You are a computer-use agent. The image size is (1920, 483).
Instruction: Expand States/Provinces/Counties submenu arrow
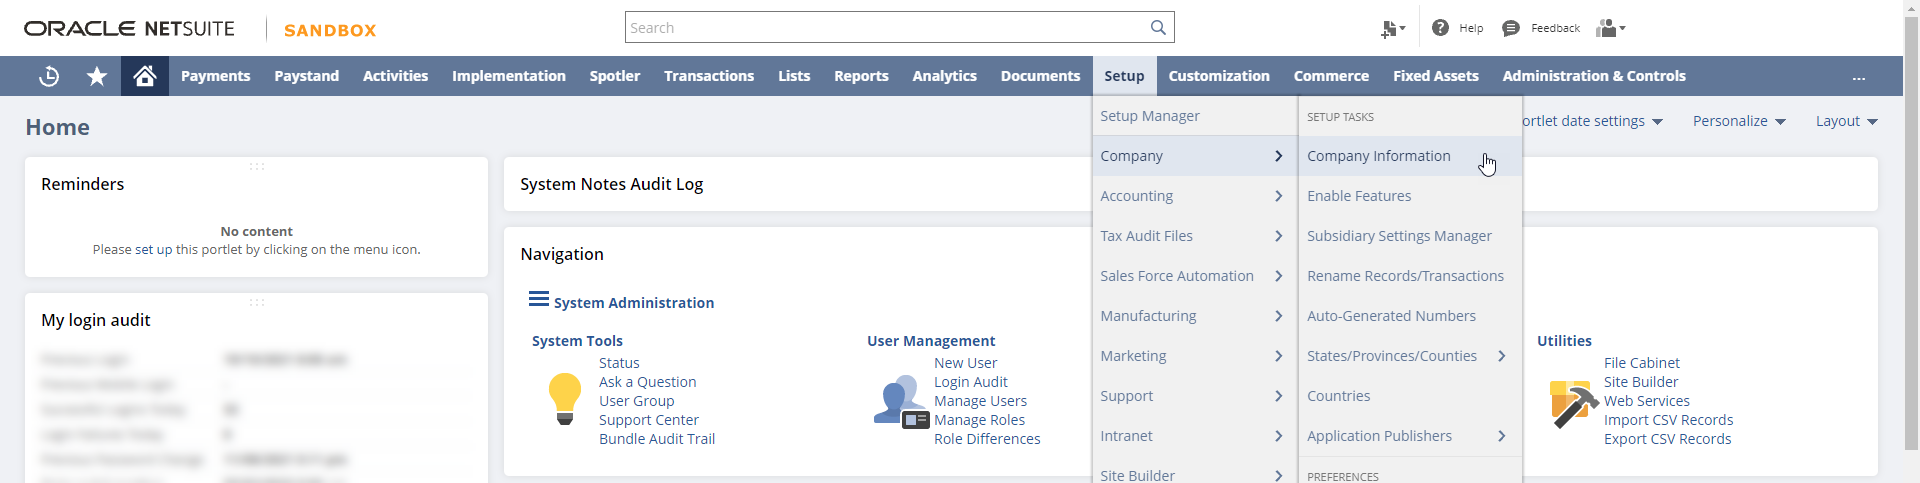click(1502, 356)
